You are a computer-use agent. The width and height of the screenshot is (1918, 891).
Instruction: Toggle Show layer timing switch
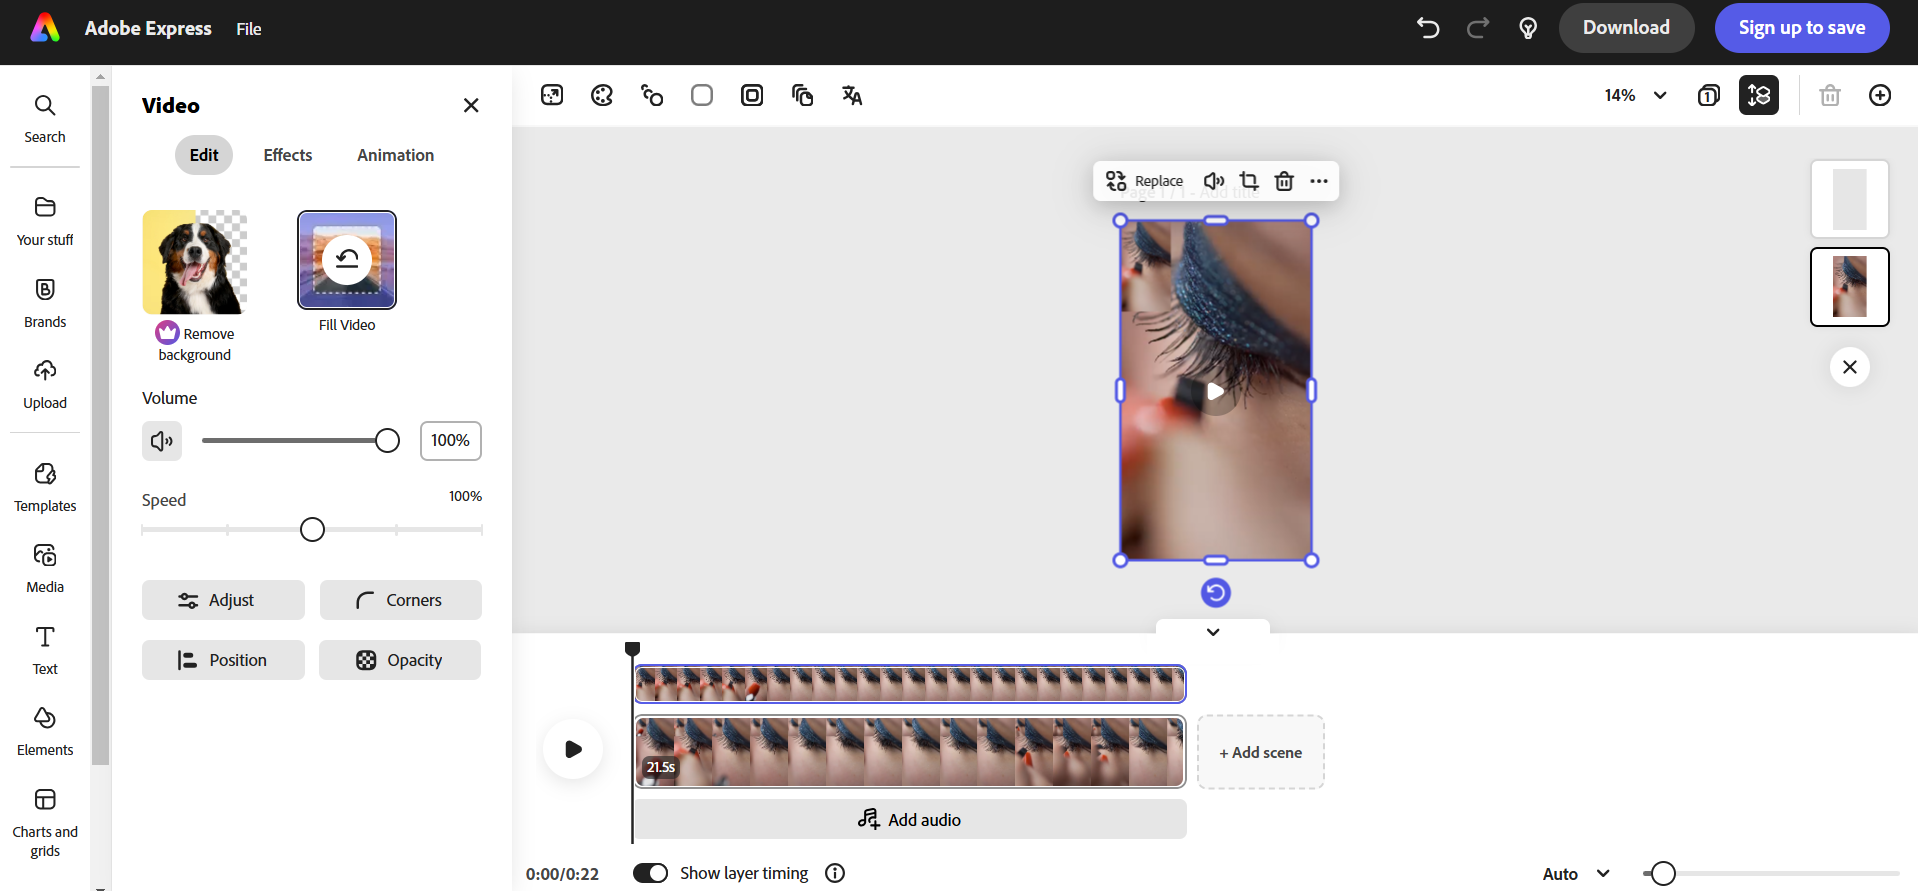650,873
